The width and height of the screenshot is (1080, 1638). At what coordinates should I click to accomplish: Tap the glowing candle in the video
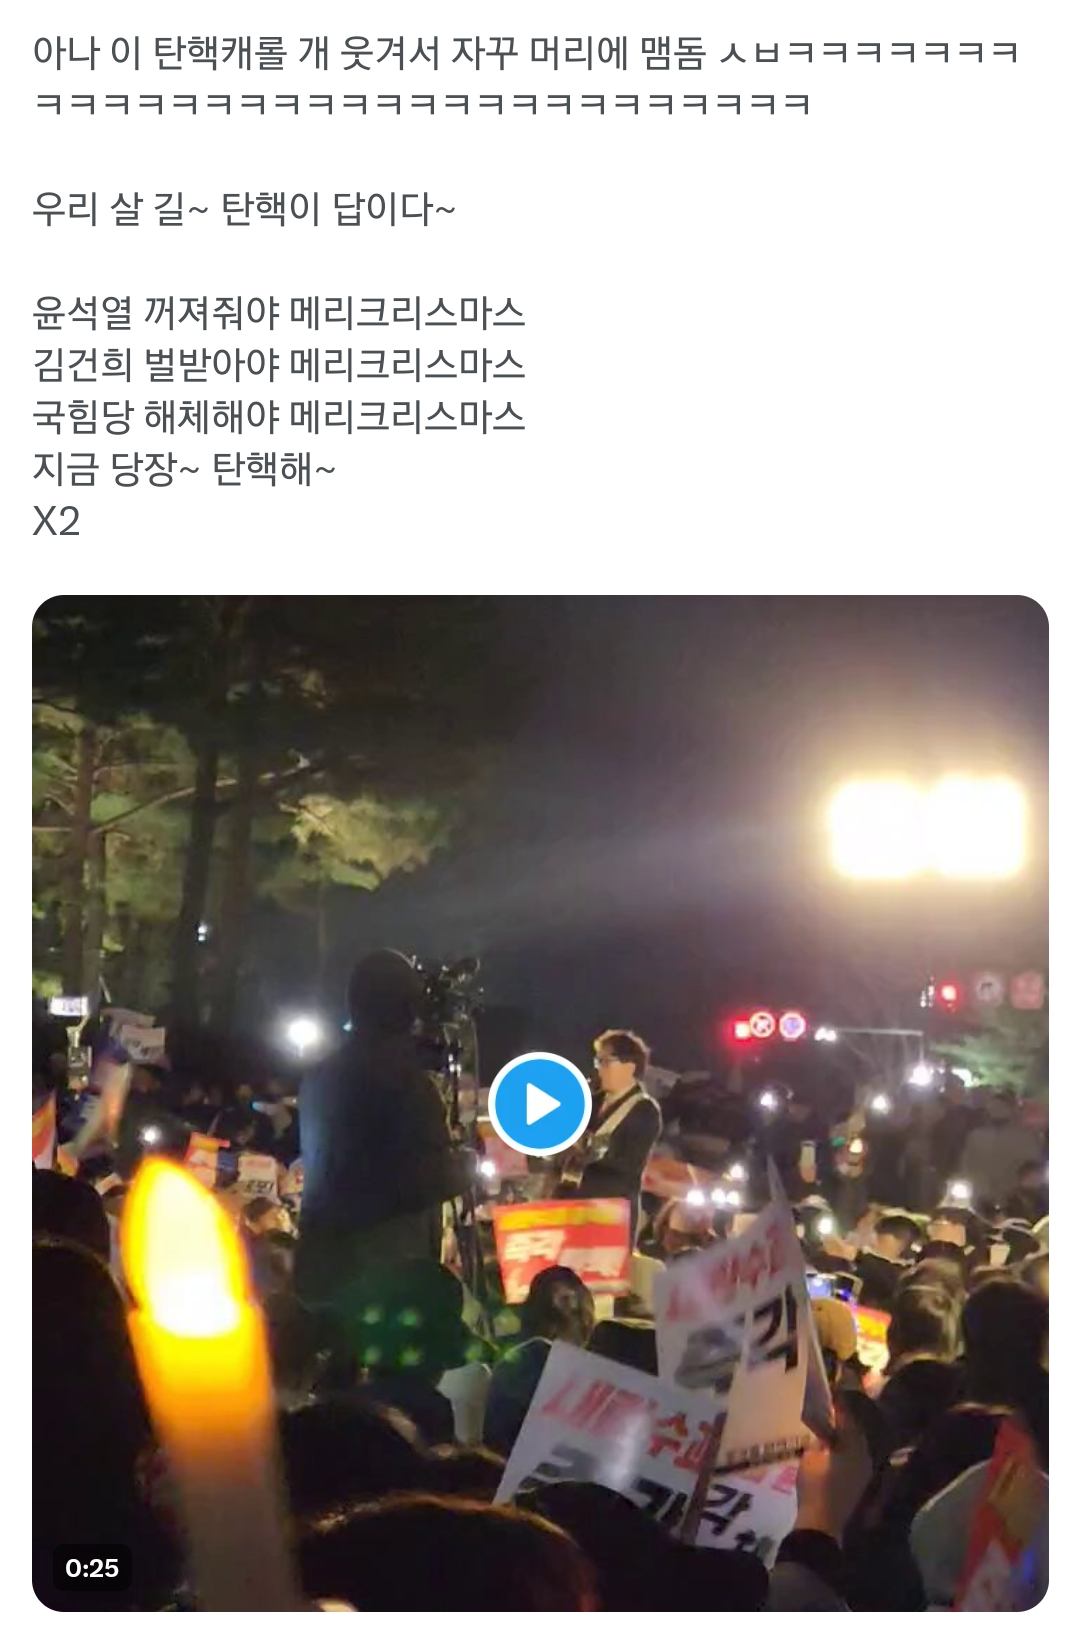(198, 1330)
